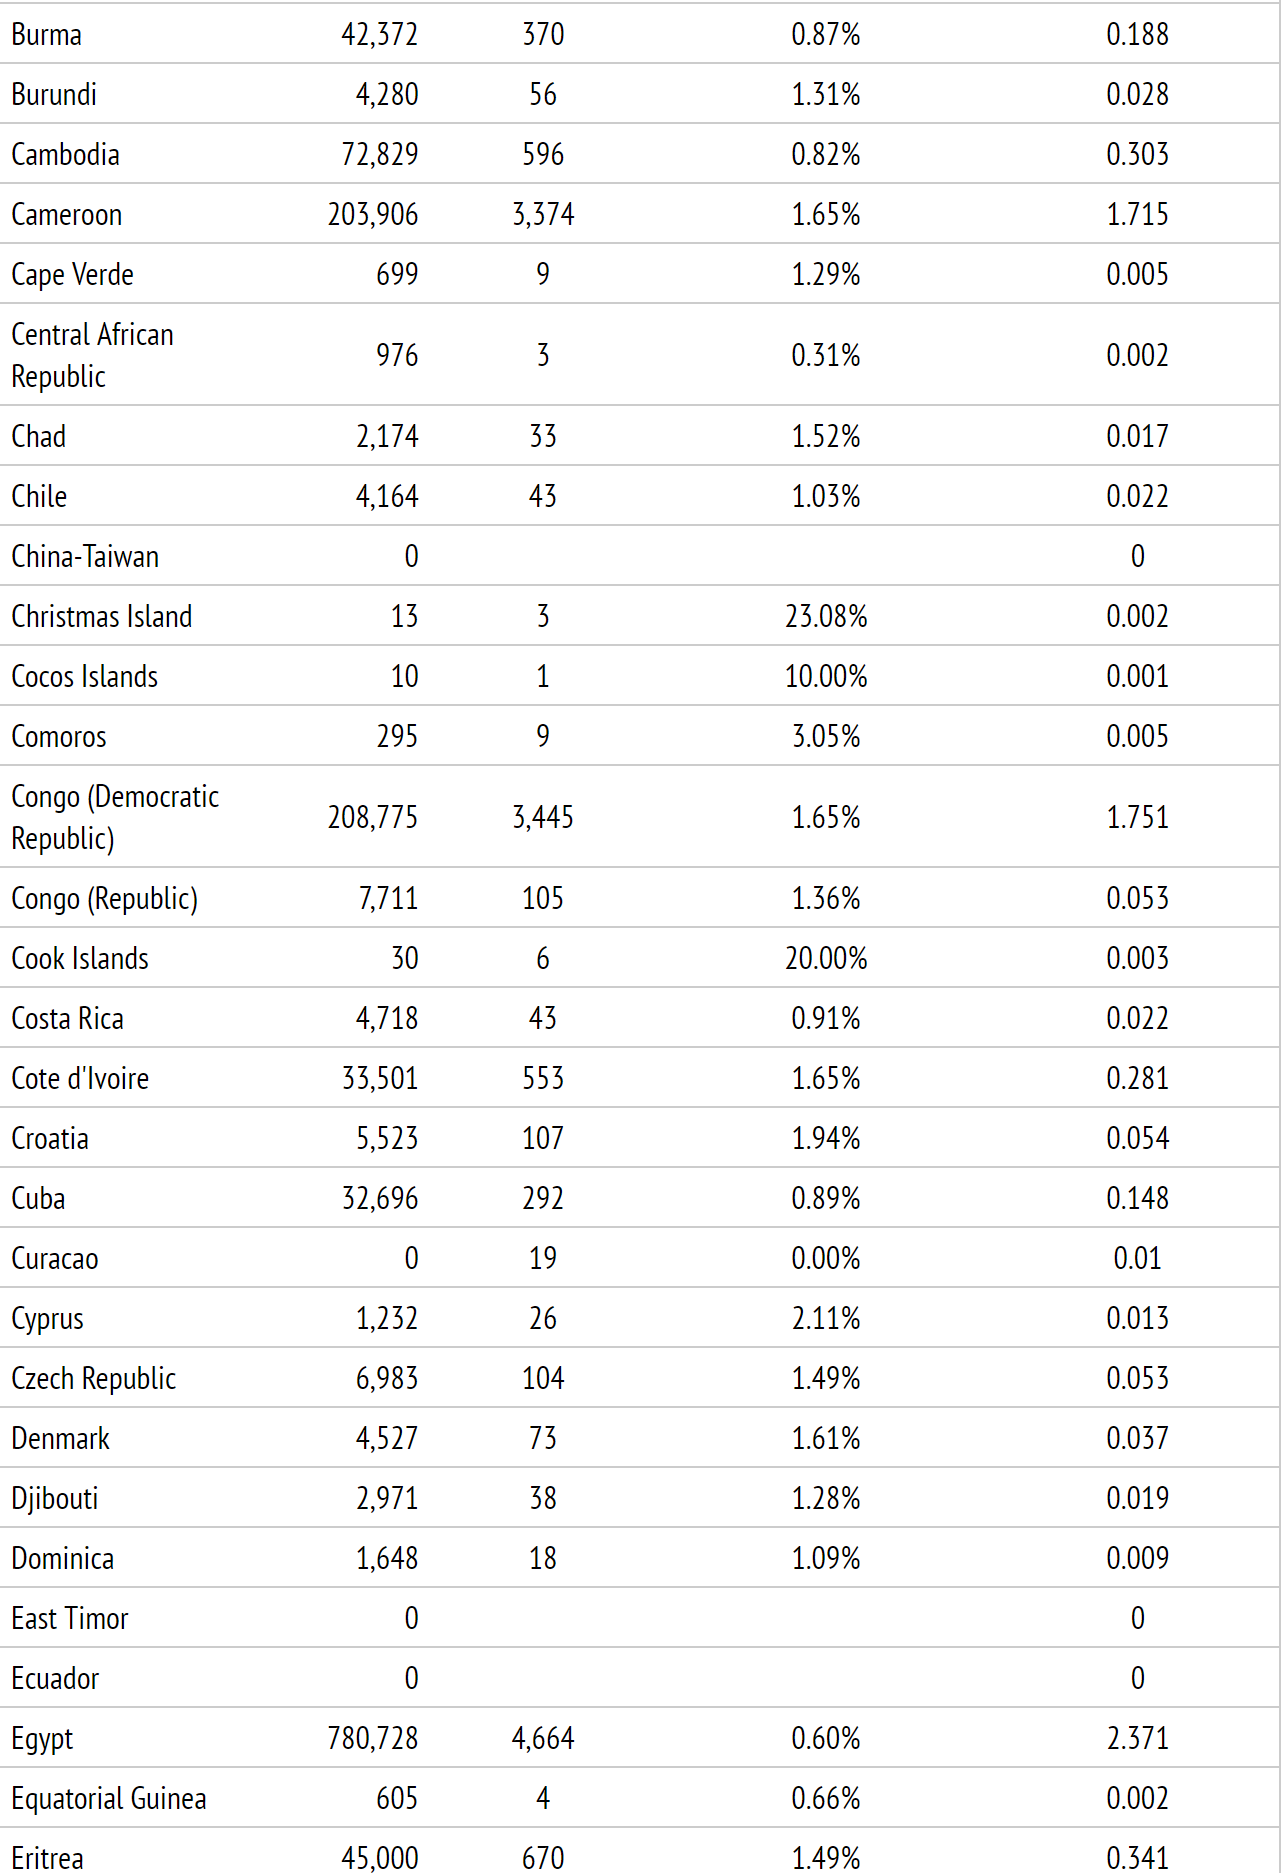Click the Central African Republic cell
1283x1873 pixels.
click(x=92, y=355)
